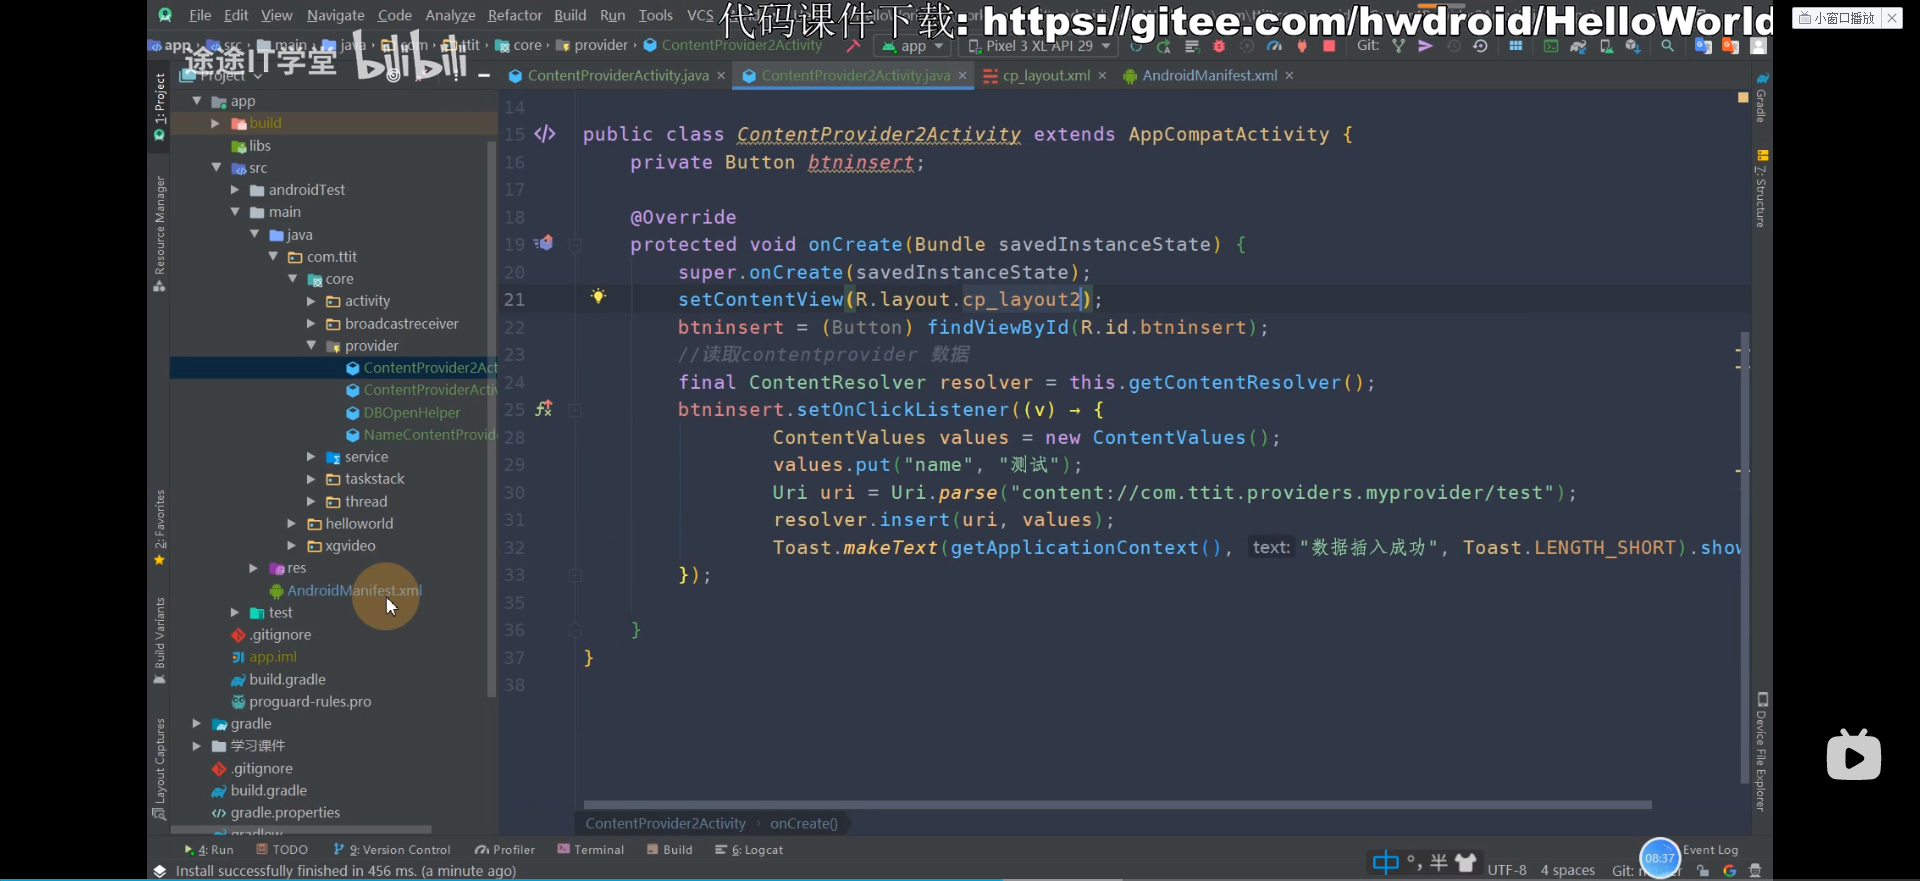Open the Build Variants side panel
1920x881 pixels.
[x=159, y=640]
